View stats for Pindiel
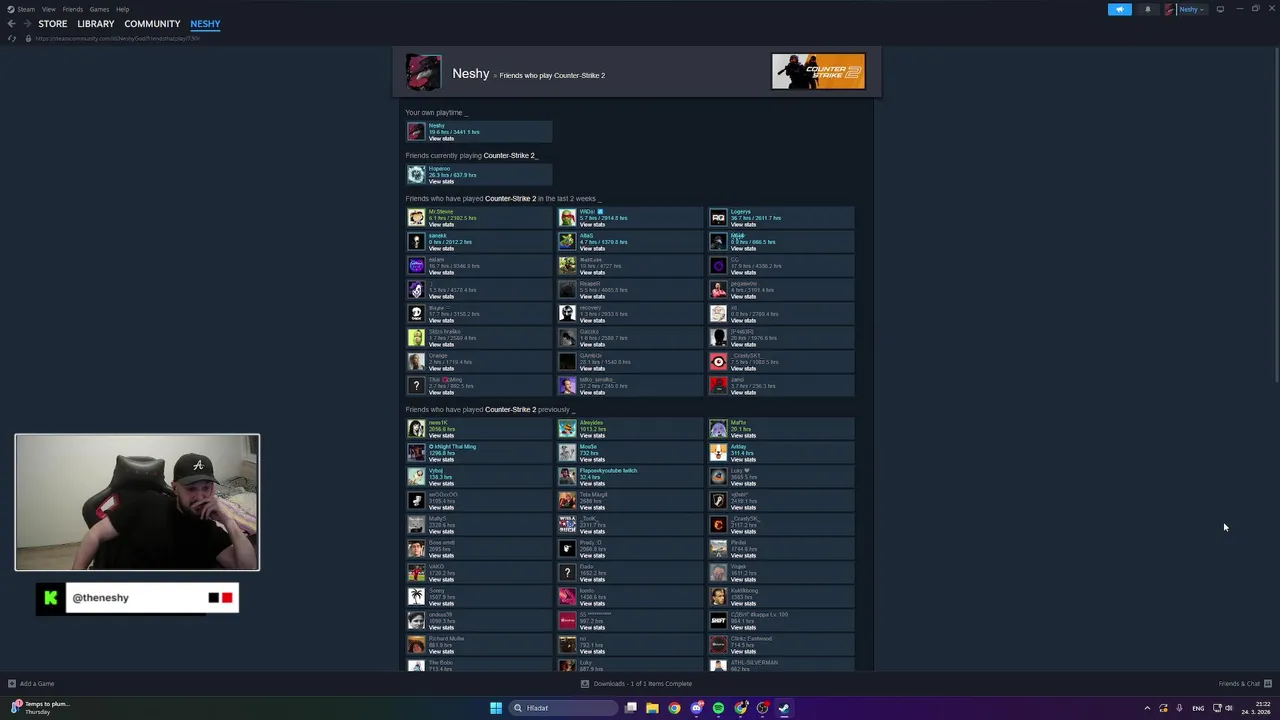 click(x=743, y=555)
